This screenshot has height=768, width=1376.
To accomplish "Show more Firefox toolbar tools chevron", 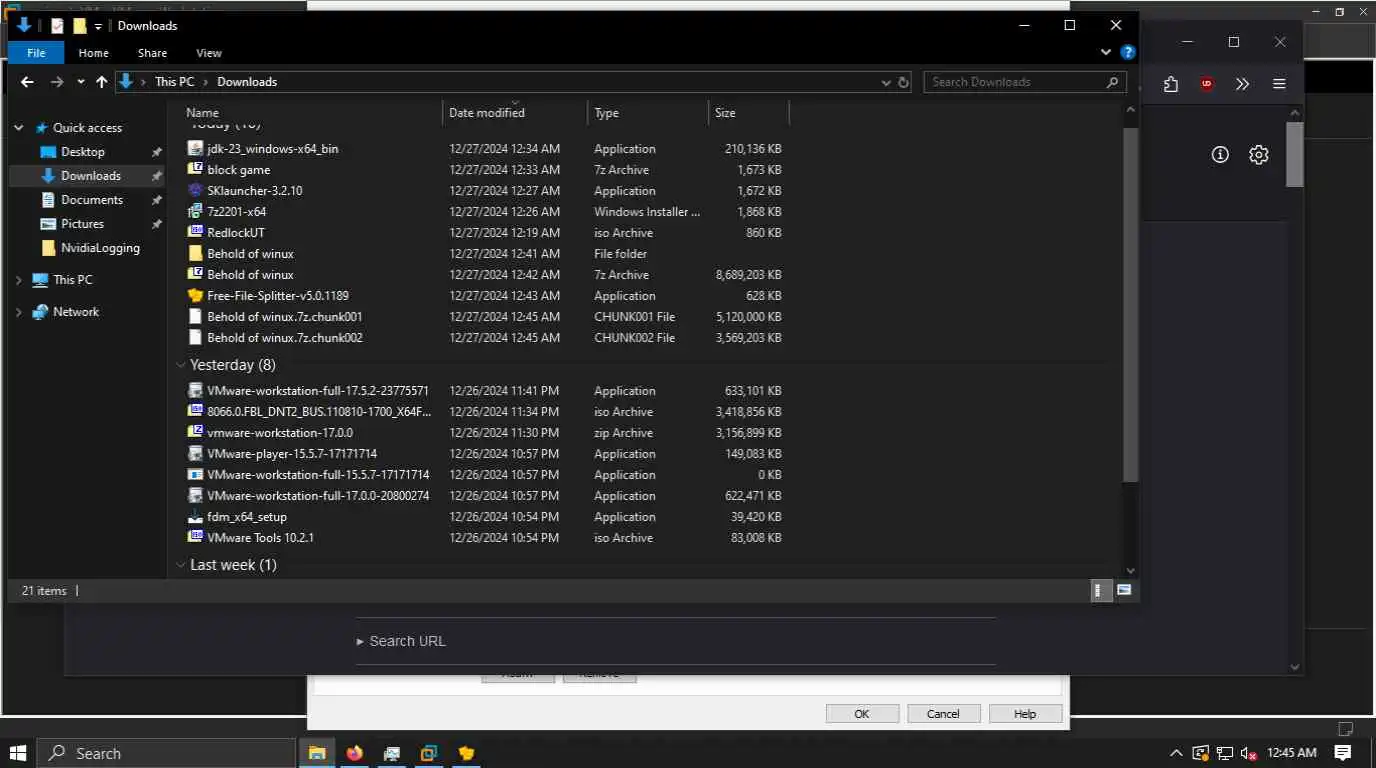I will (1242, 84).
